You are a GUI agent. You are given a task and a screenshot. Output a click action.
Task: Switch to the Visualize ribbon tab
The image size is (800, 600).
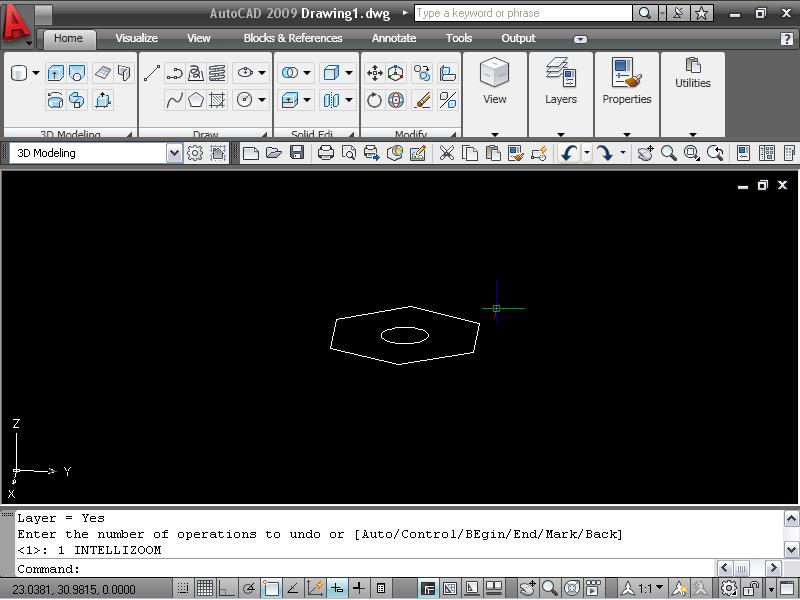pos(136,38)
